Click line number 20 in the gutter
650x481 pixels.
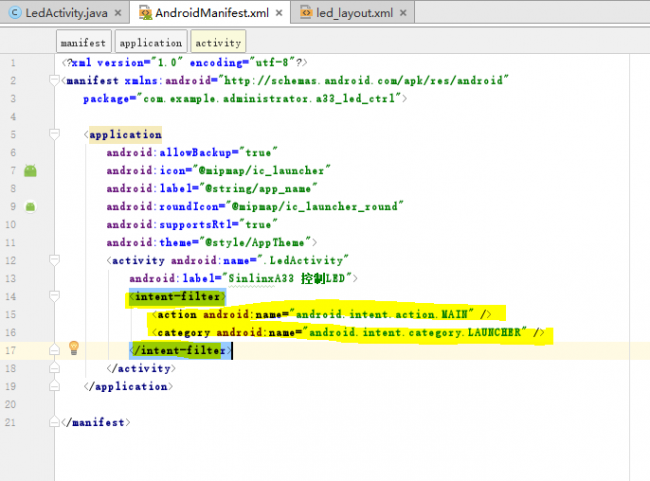coord(10,404)
